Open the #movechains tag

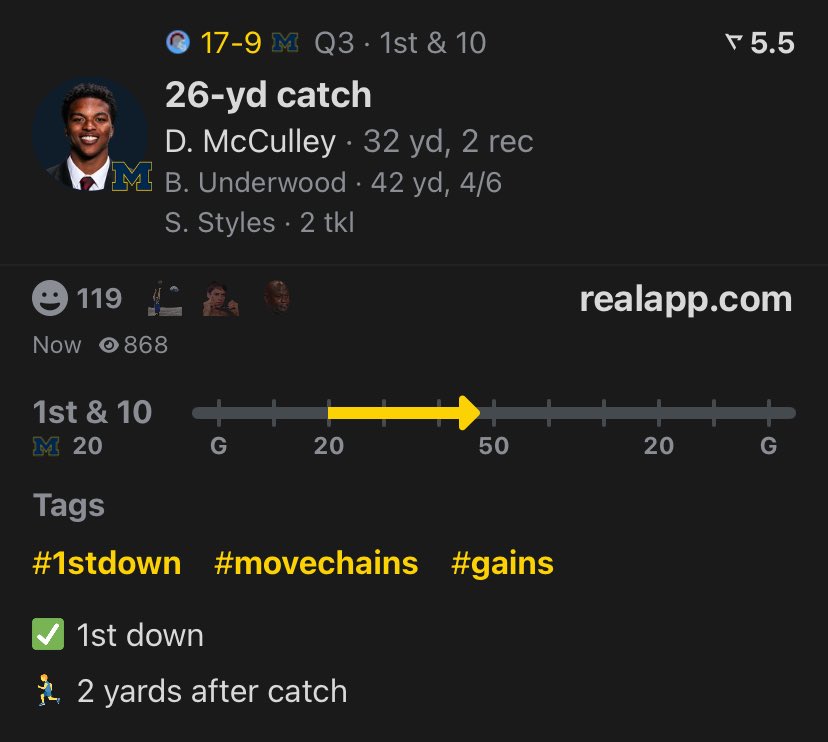316,563
